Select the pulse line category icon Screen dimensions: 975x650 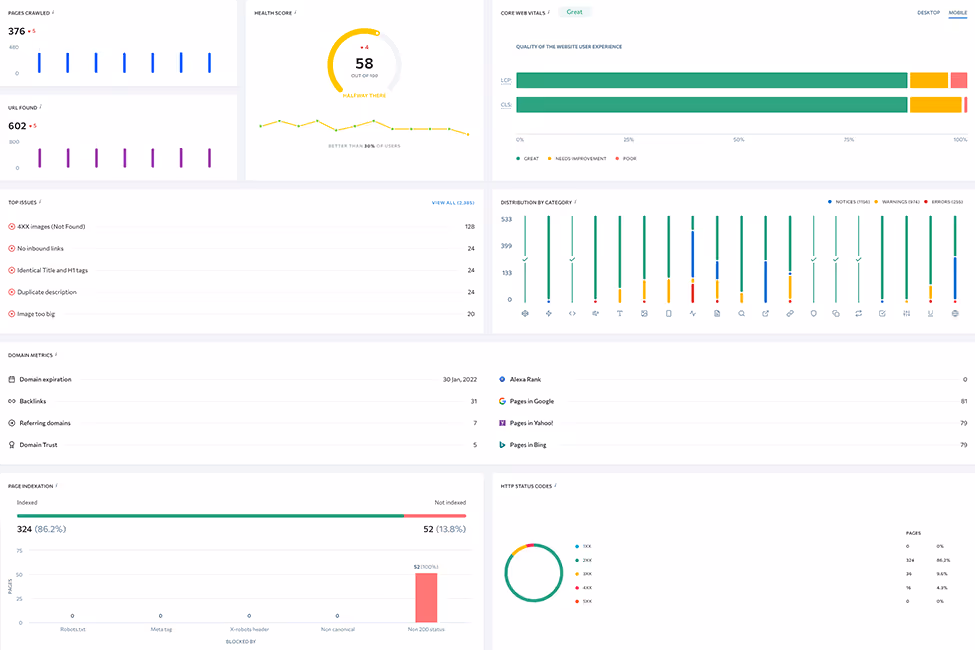(x=693, y=313)
